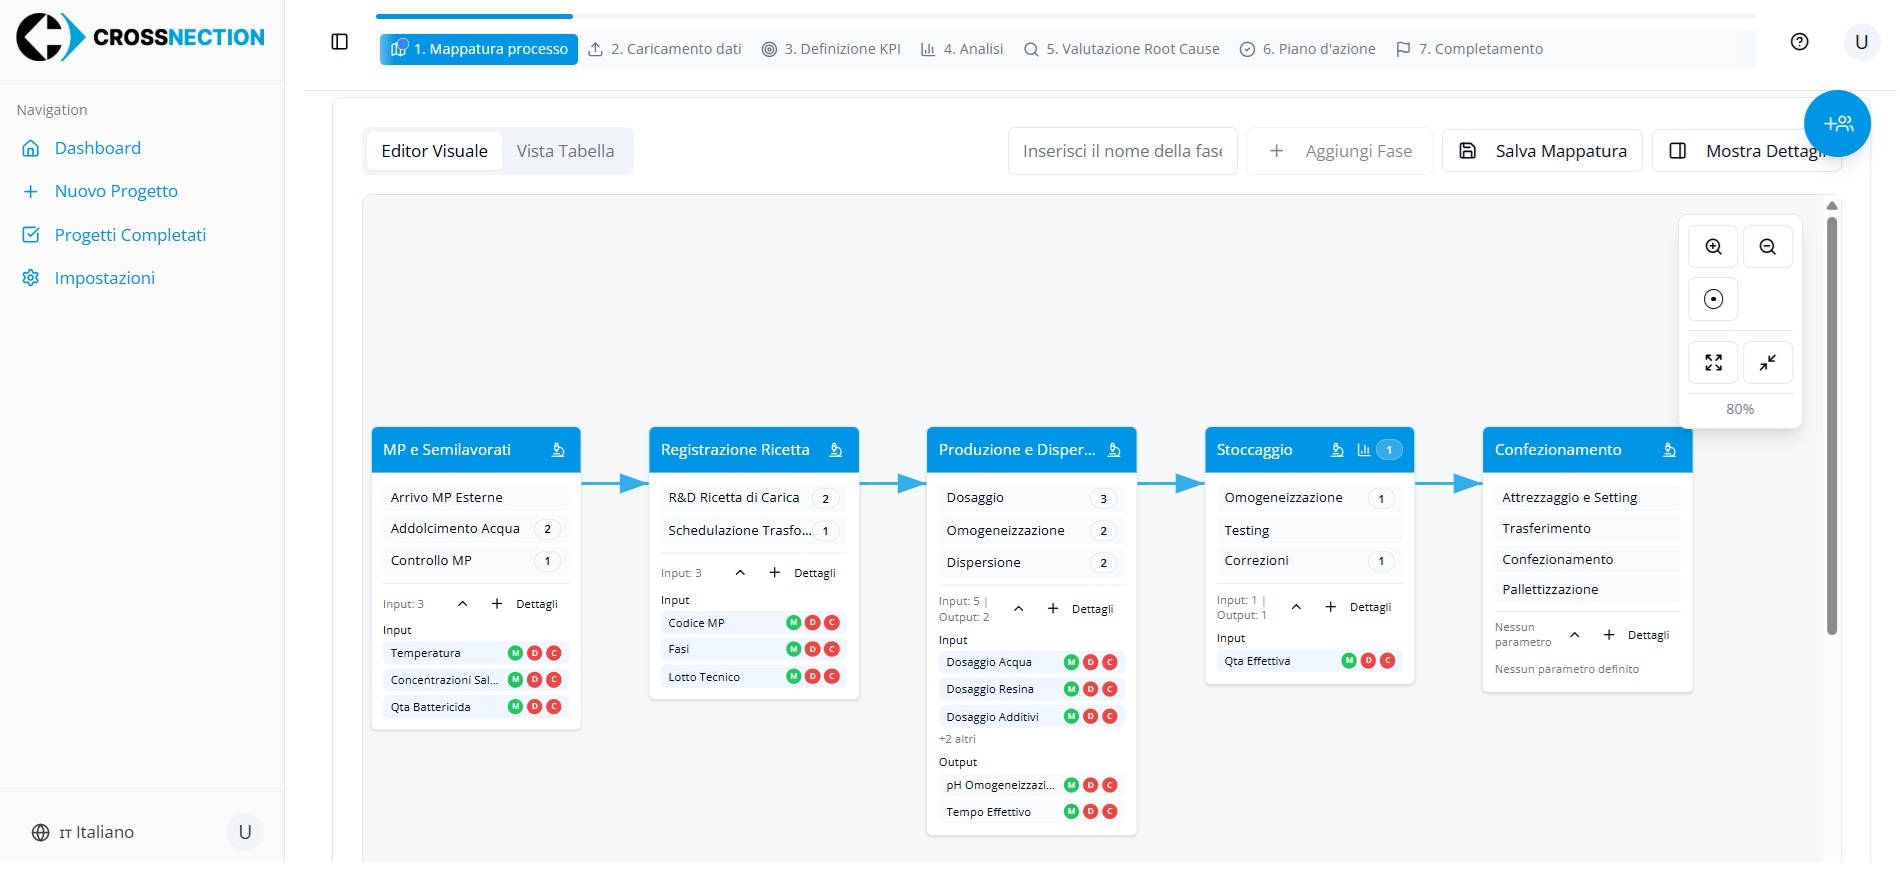Open Impostazioni in navigation
Image resolution: width=1900 pixels, height=876 pixels.
pyautogui.click(x=104, y=278)
